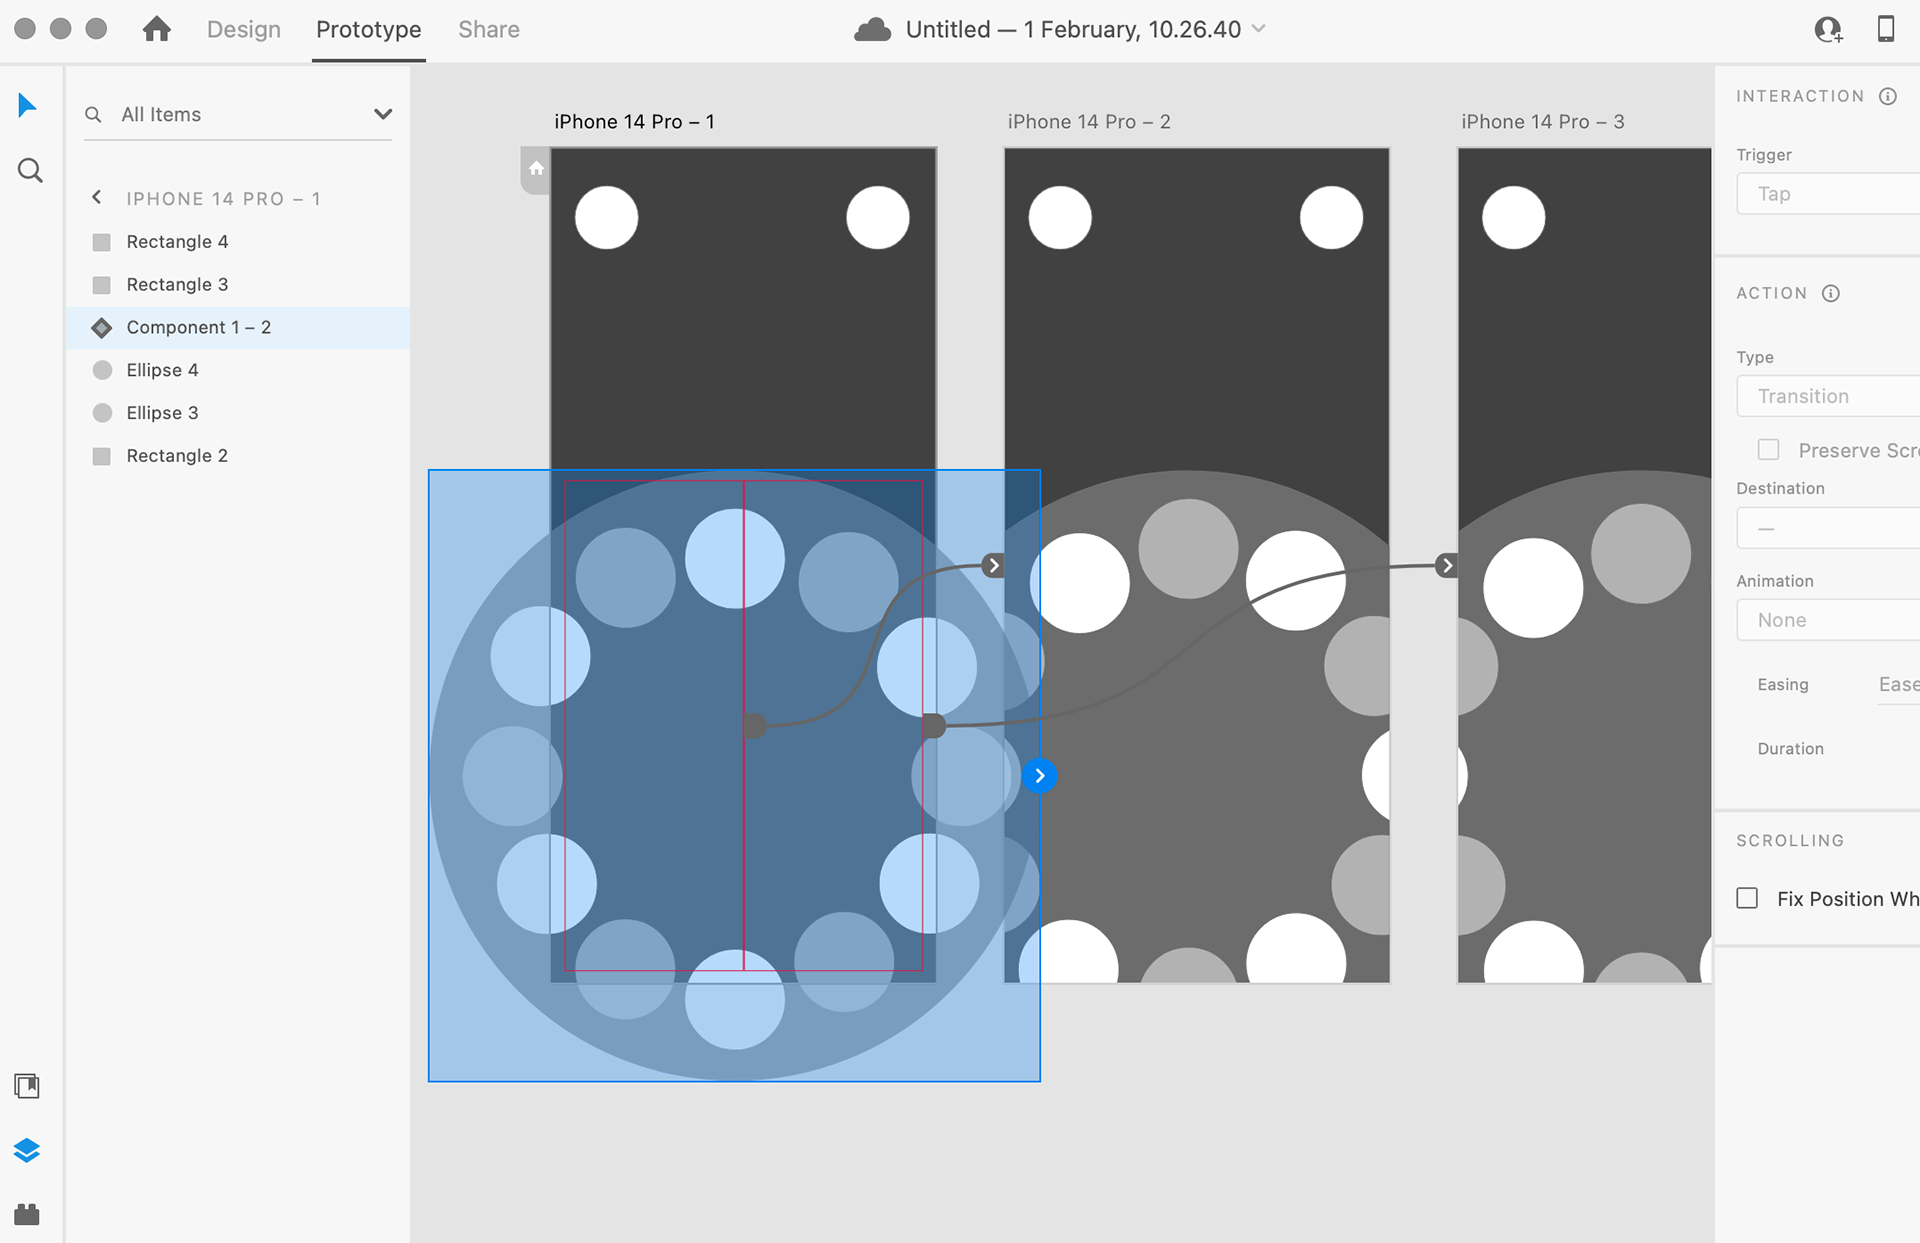Viewport: 1920px width, 1243px height.
Task: Click the Duration label
Action: tap(1790, 749)
